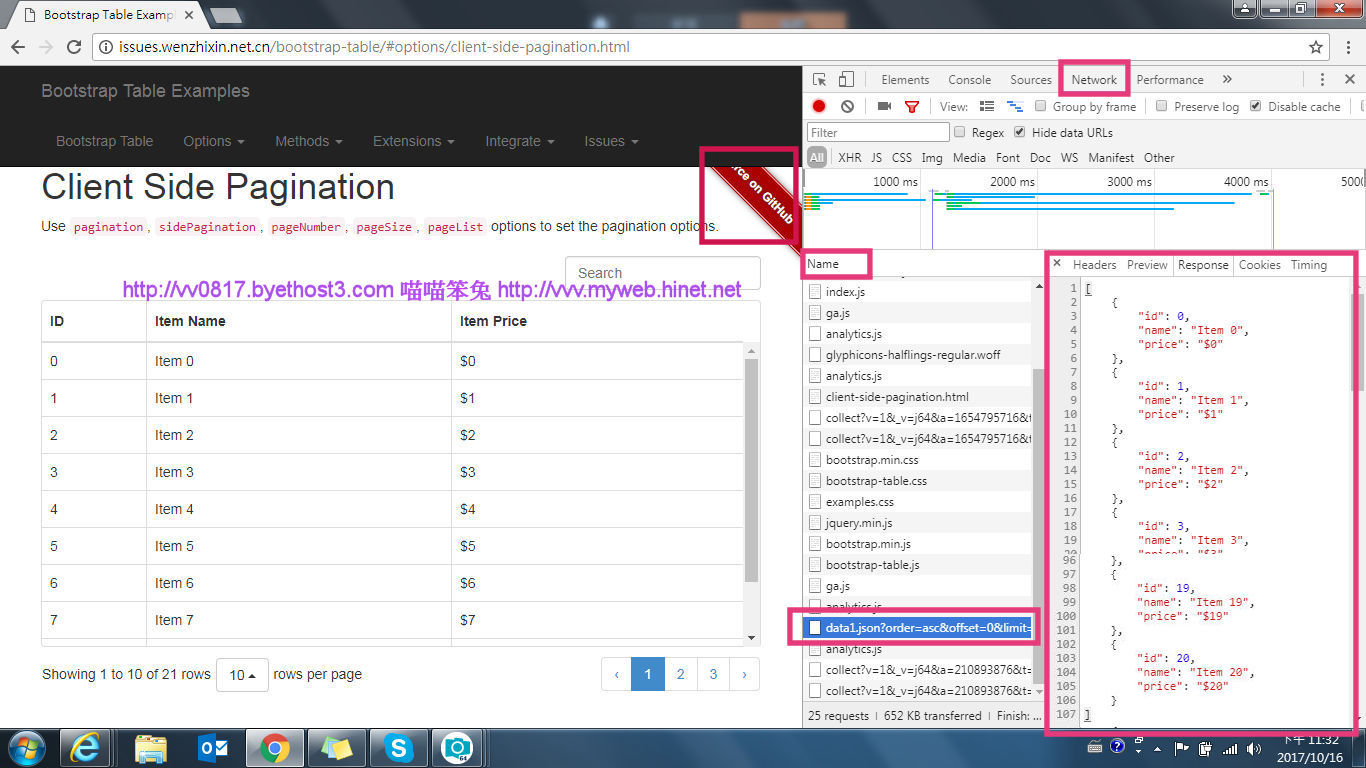Open DevTools more options menu

coord(1322,80)
